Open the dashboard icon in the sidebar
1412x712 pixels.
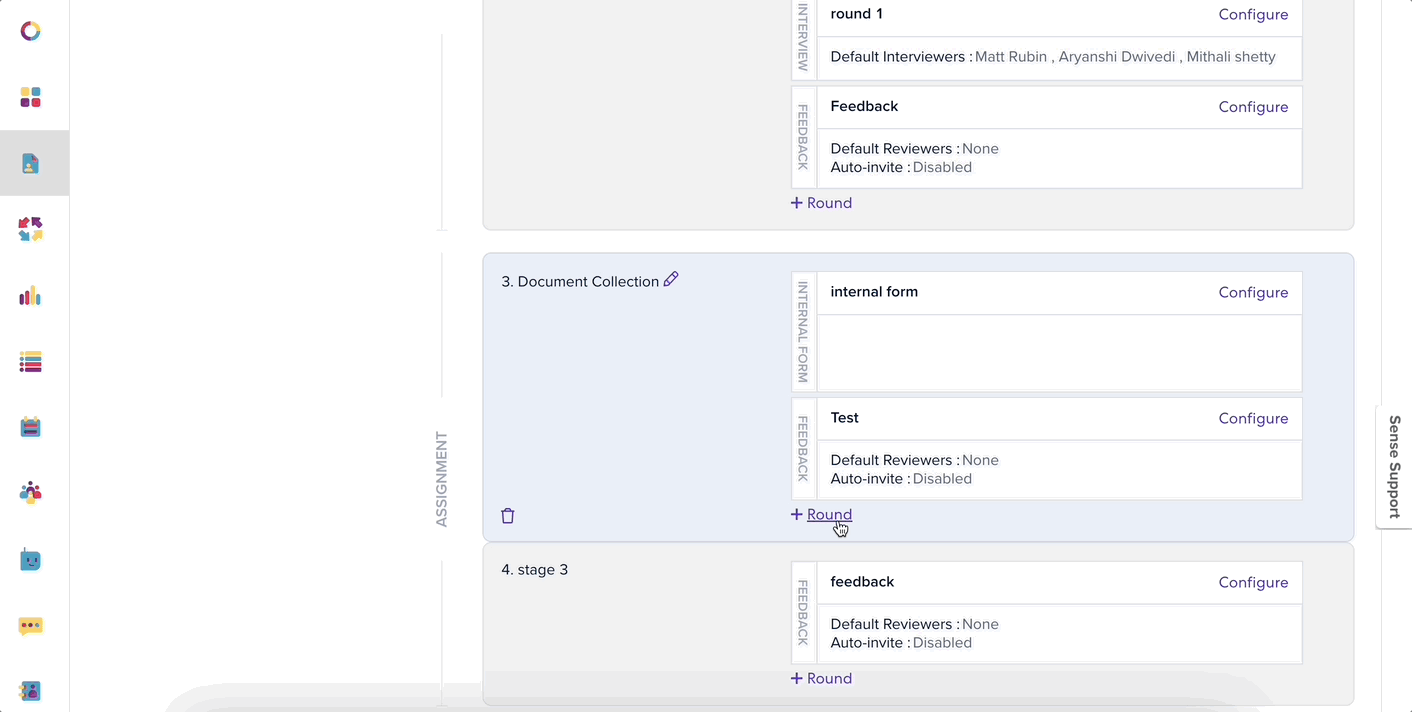[30, 97]
